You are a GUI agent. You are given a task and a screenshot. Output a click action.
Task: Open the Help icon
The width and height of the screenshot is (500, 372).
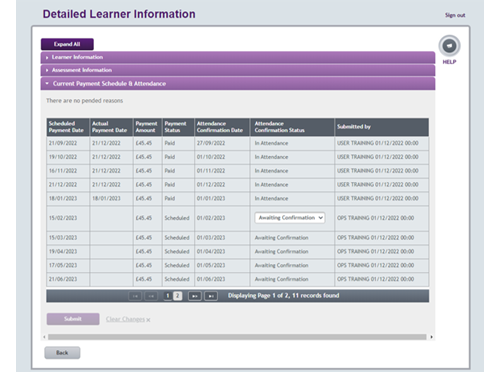click(449, 46)
